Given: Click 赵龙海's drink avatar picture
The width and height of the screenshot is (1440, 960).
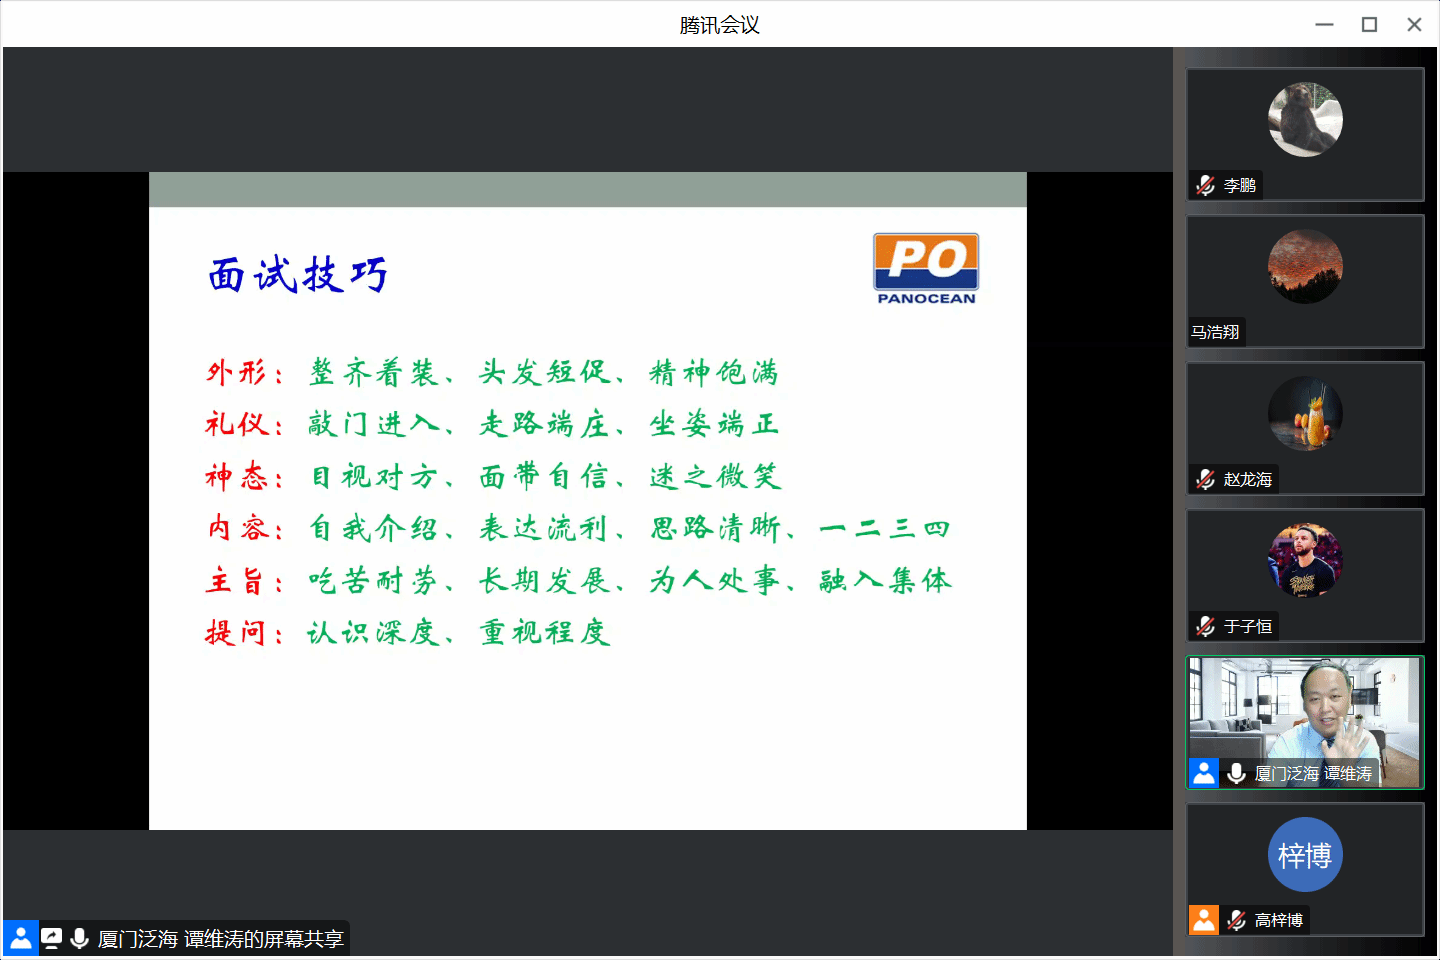Looking at the screenshot, I should click(1305, 414).
